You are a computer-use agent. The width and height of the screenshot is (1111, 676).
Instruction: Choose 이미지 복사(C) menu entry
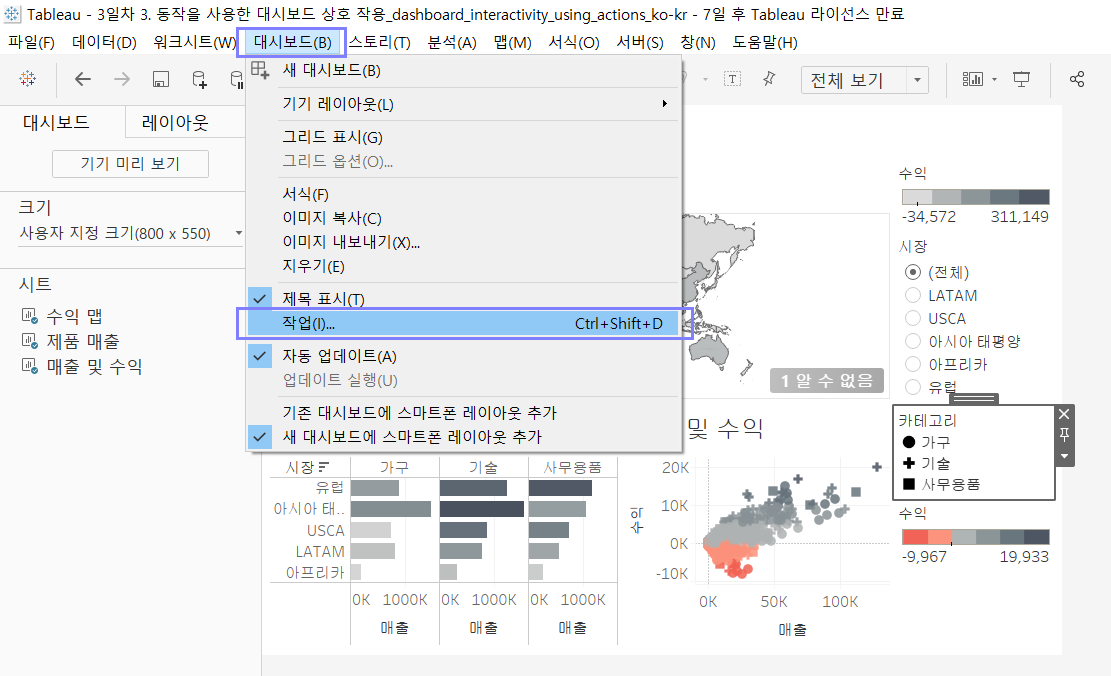pos(463,218)
